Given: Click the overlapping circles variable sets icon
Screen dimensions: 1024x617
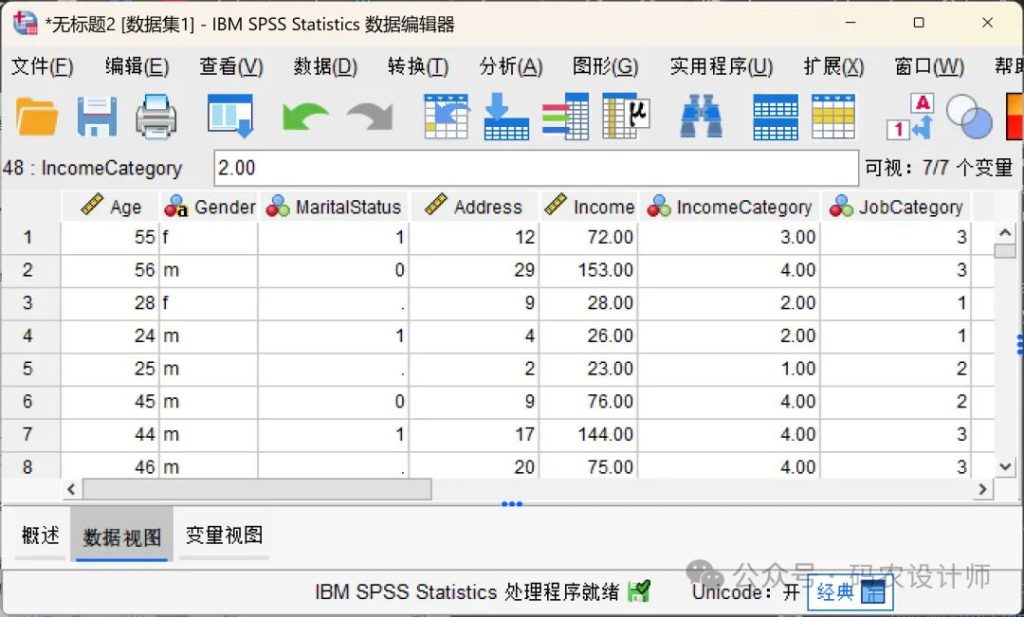Looking at the screenshot, I should point(968,116).
